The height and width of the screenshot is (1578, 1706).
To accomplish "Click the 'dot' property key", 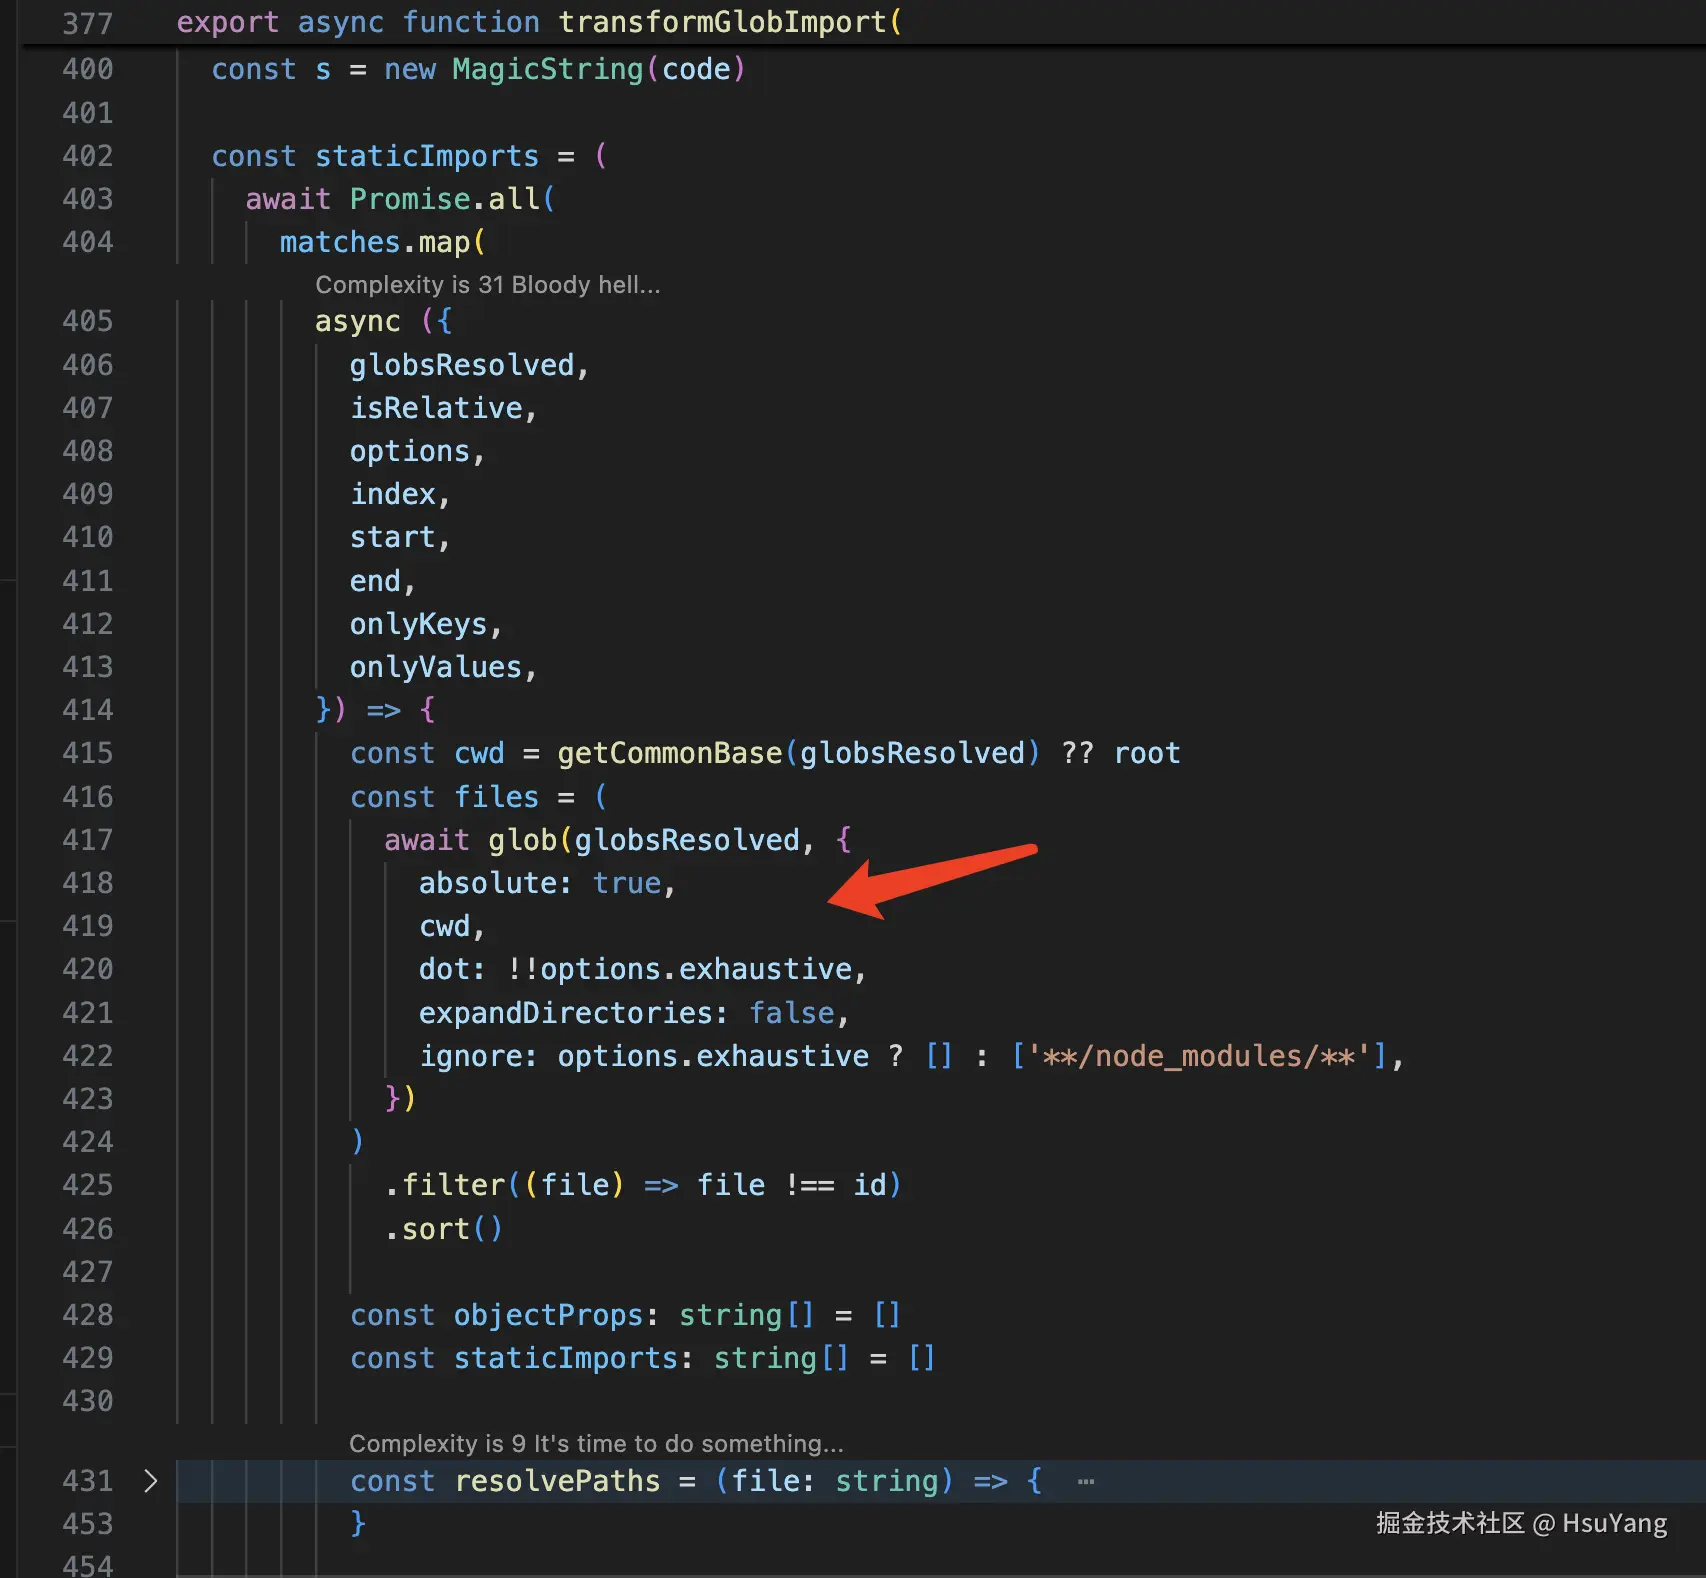I will pyautogui.click(x=444, y=969).
